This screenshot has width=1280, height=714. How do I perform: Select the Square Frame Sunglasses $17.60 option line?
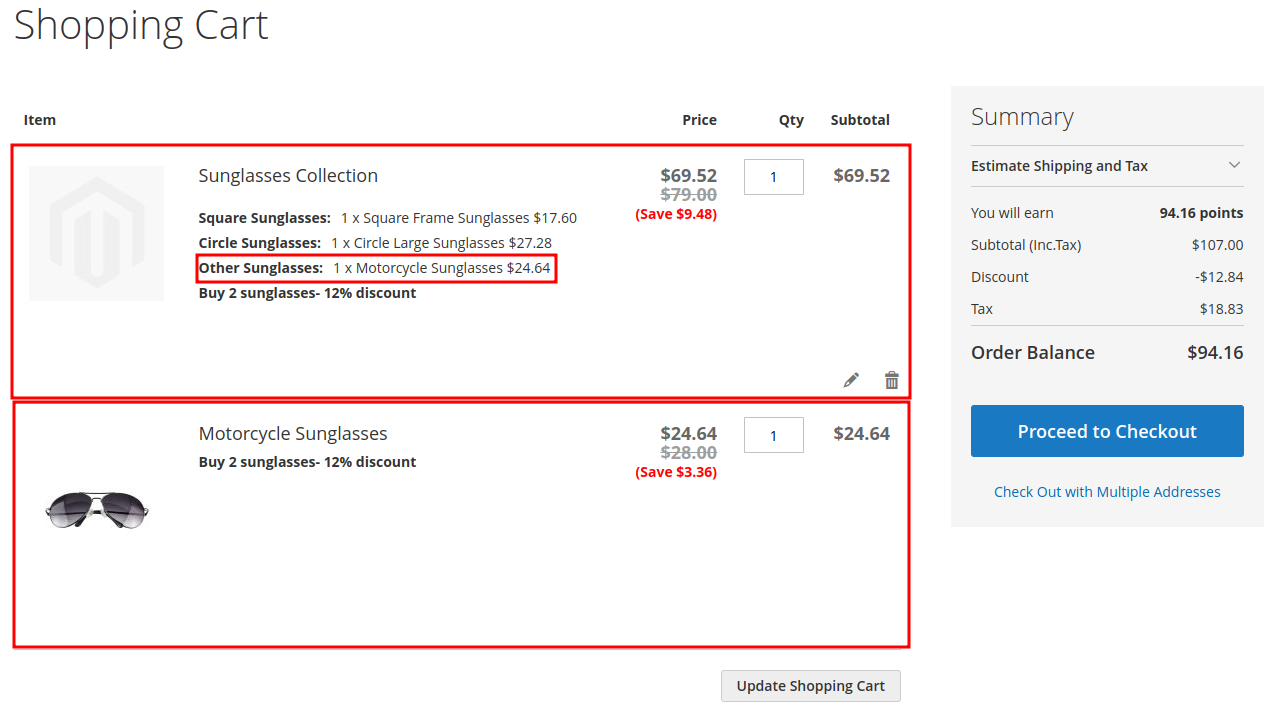point(459,218)
